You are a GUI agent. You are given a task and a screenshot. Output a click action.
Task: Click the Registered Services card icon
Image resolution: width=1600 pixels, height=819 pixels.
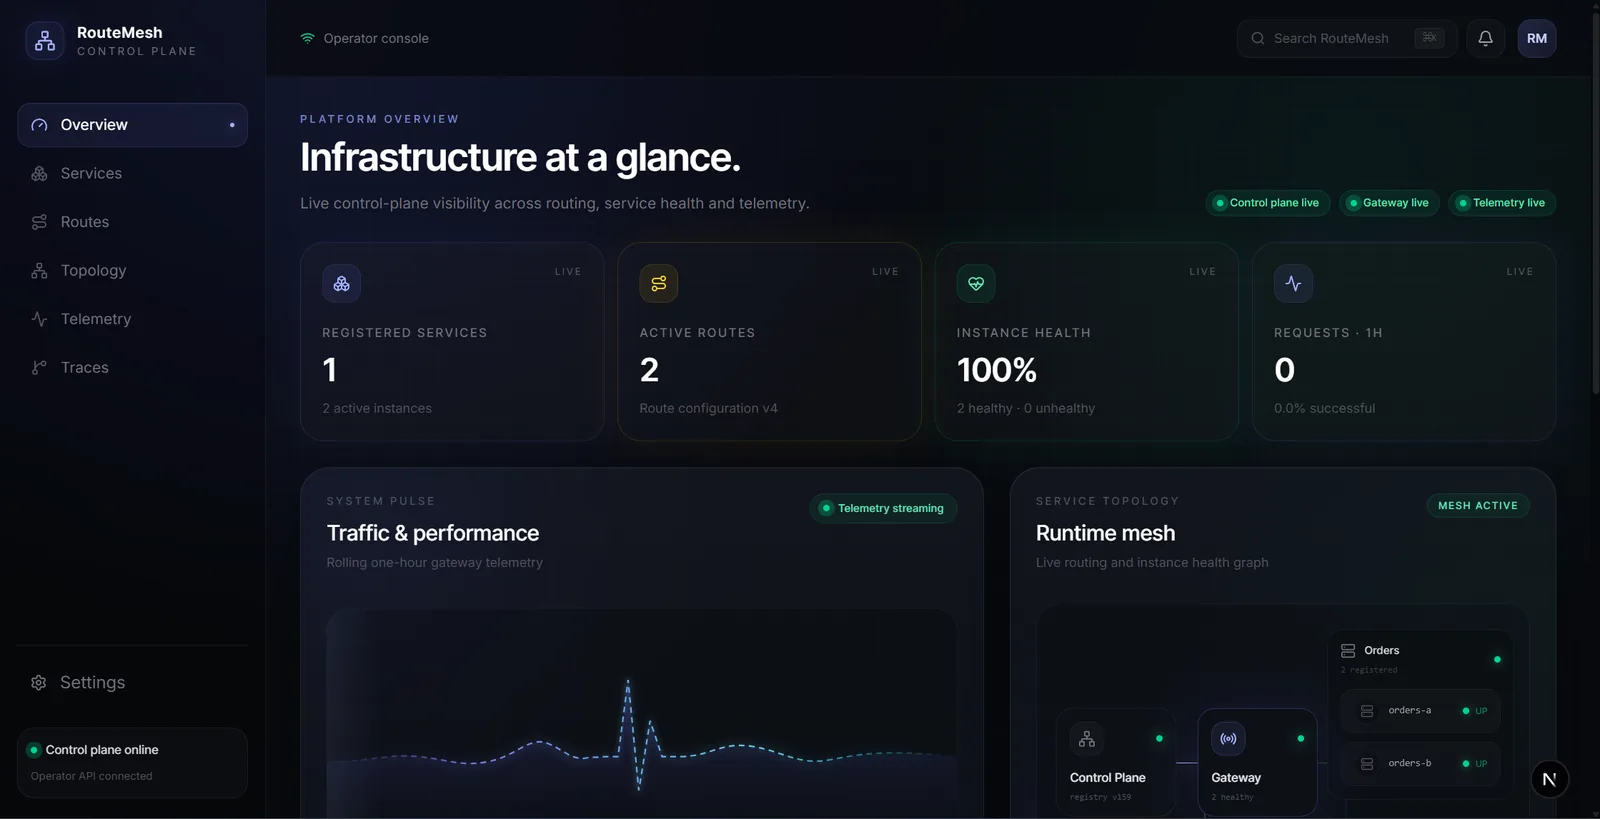tap(341, 284)
